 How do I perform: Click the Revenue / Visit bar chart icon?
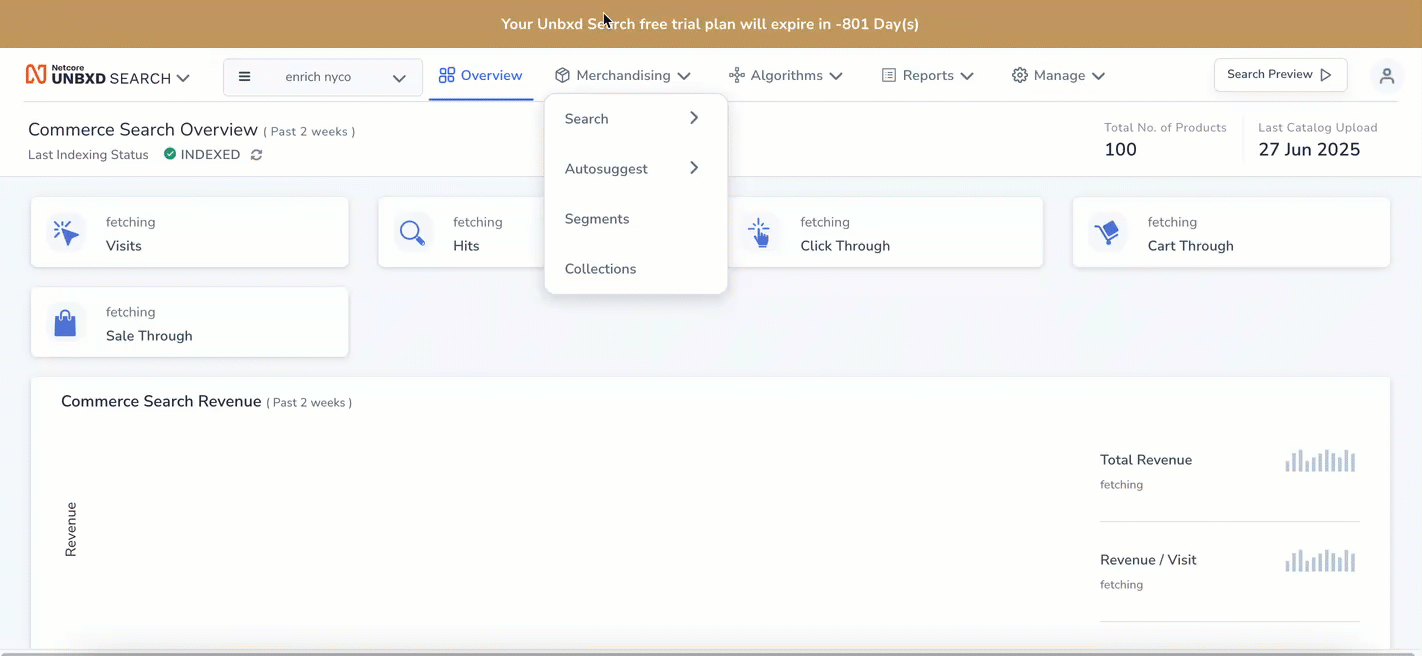point(1320,560)
